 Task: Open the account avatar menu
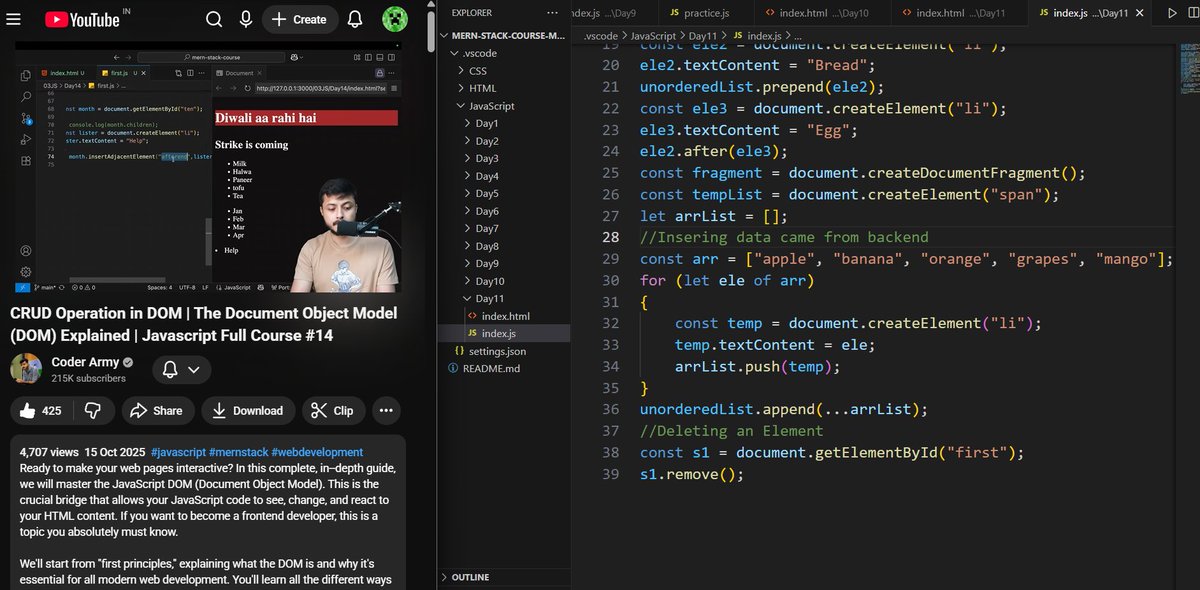[x=395, y=19]
